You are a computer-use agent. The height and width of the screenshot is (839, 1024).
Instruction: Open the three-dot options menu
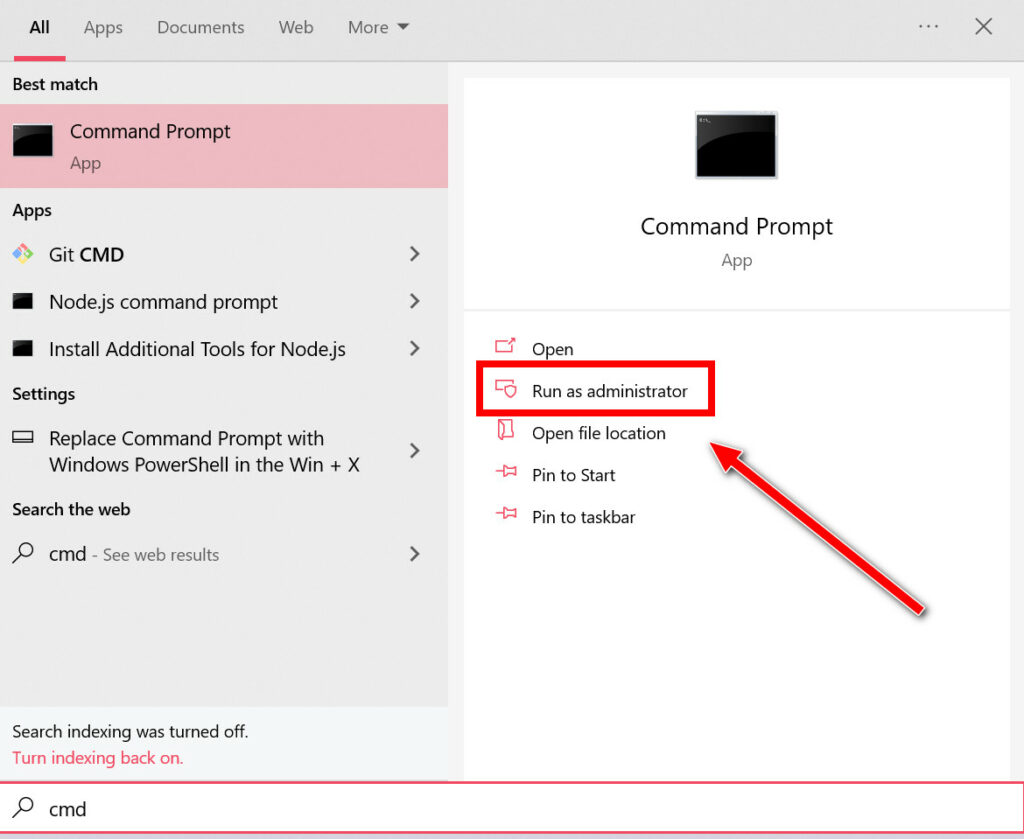click(x=928, y=27)
